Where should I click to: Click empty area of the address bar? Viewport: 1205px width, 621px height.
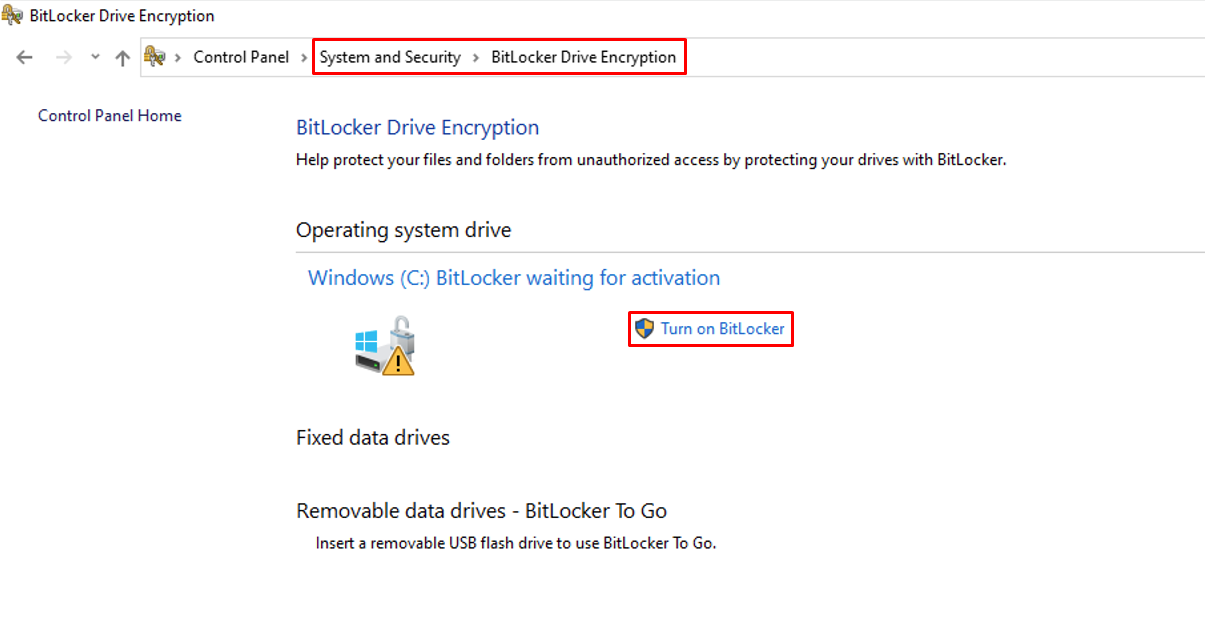(940, 57)
